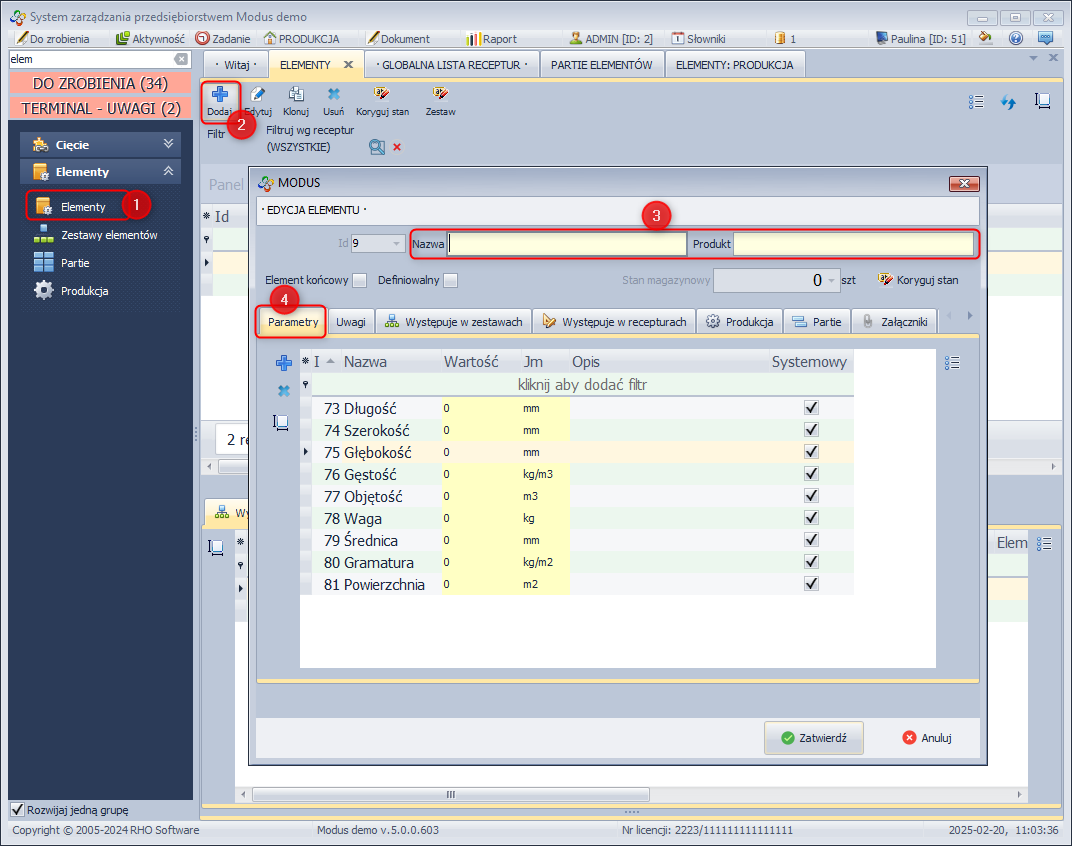Open the Partie elementów tab

(x=602, y=64)
